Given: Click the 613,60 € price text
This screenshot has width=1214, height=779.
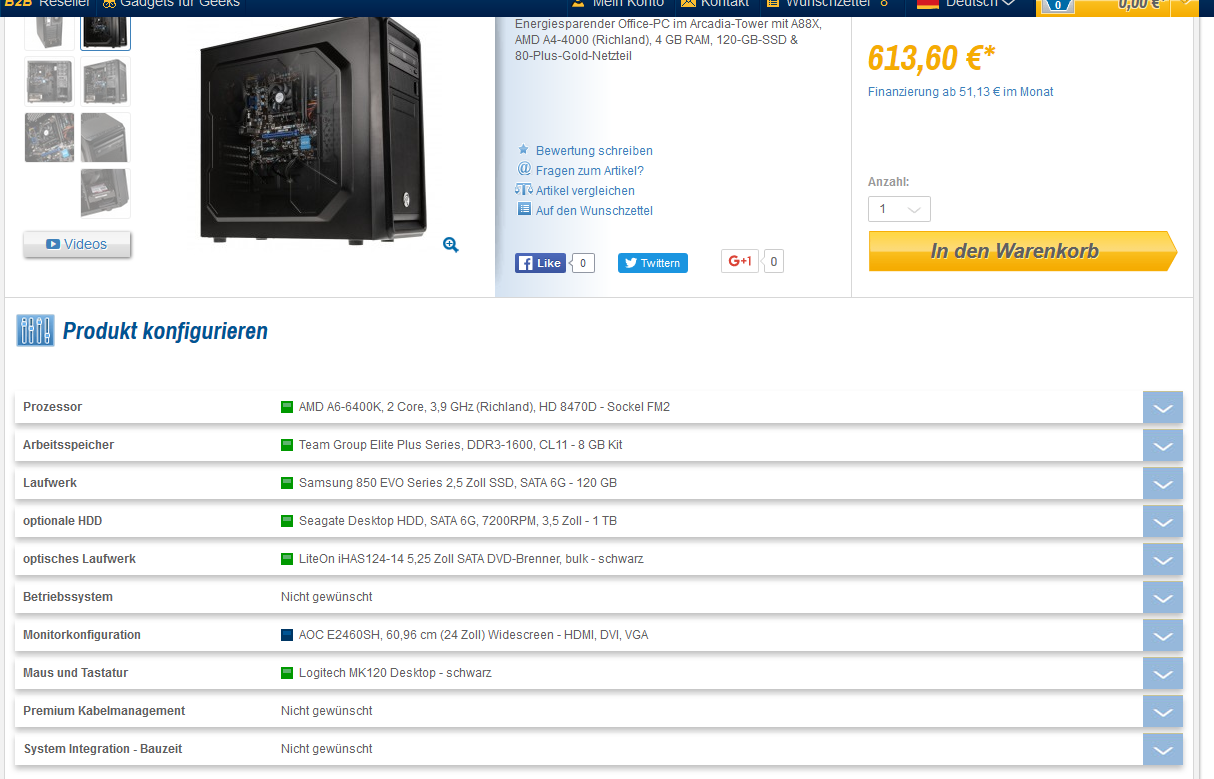Looking at the screenshot, I should click(x=931, y=59).
